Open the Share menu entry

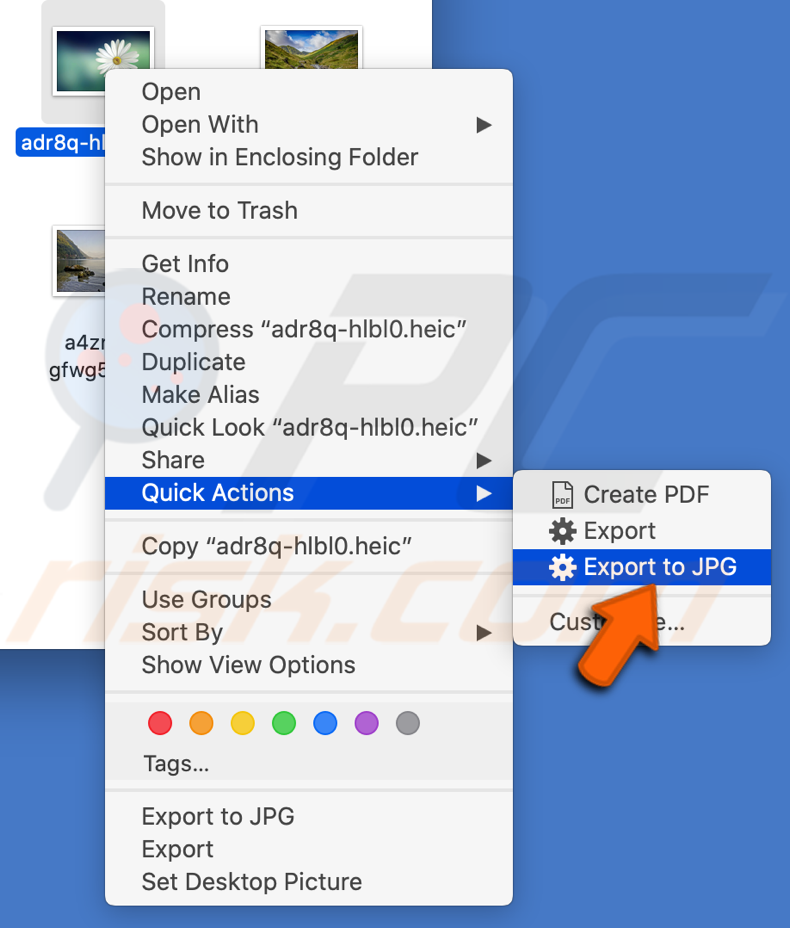(x=309, y=460)
